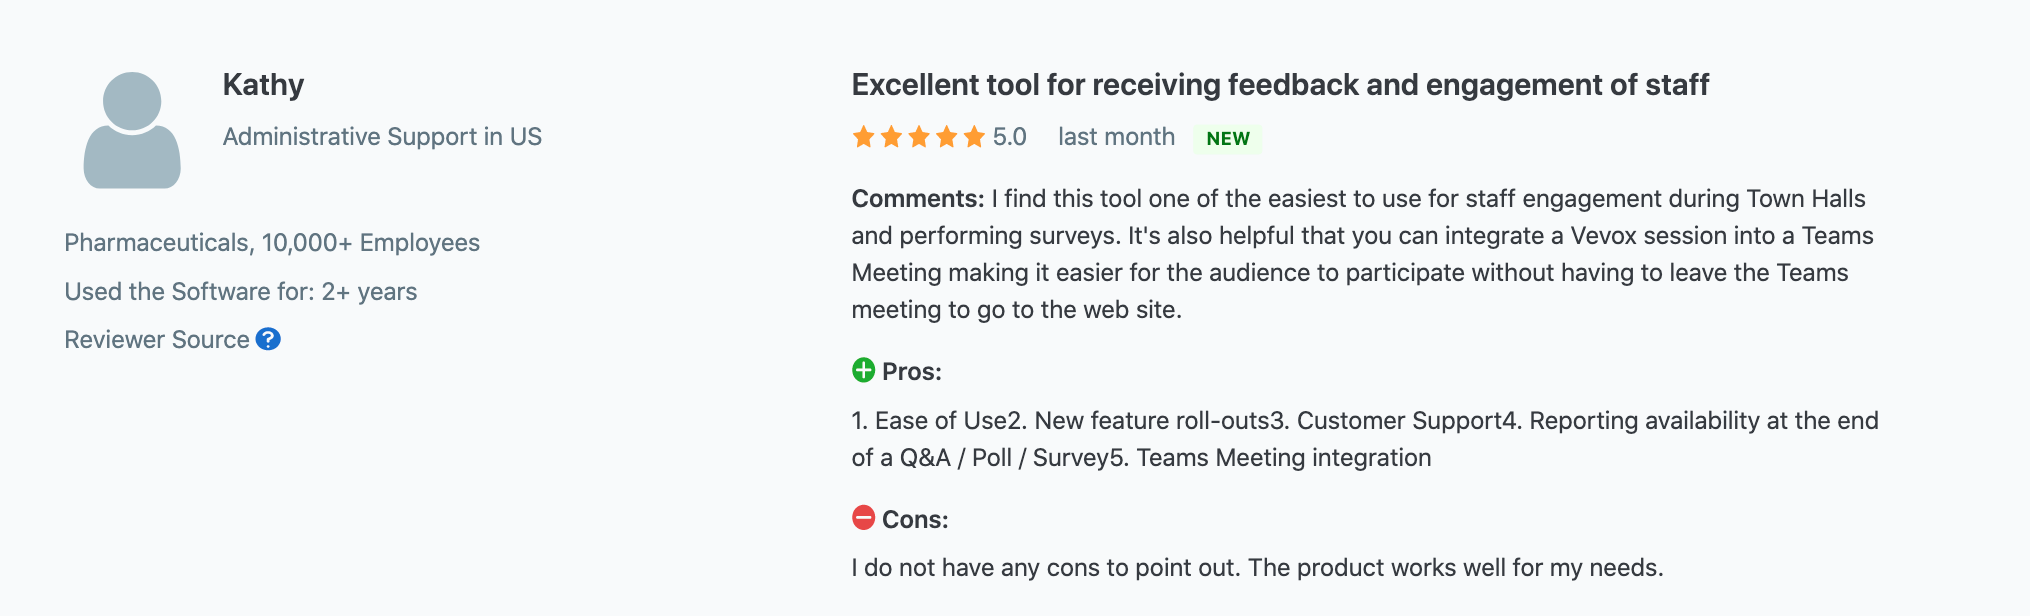Screen dimensions: 2030x616
Task: Click the green NEW badge
Action: [x=1227, y=138]
